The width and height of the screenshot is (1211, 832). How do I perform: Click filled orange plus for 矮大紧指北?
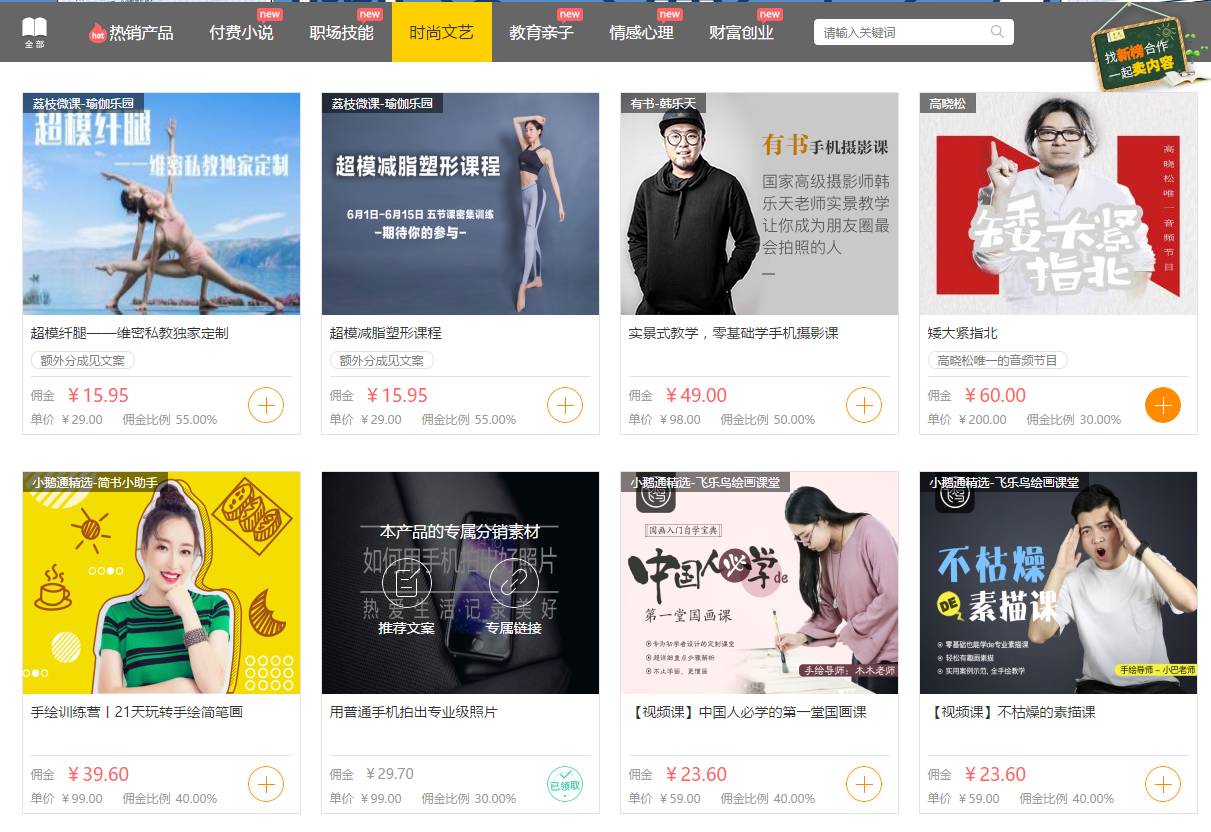[1163, 405]
